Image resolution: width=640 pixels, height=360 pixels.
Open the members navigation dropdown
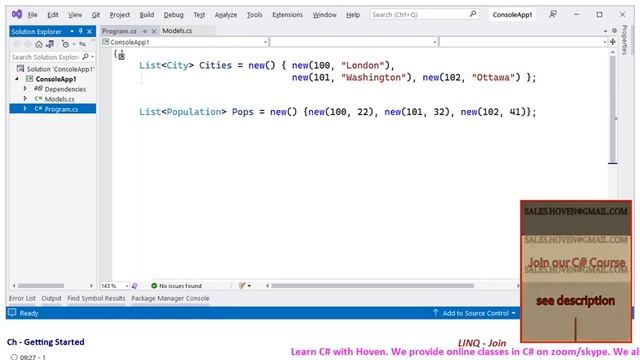(x=604, y=42)
